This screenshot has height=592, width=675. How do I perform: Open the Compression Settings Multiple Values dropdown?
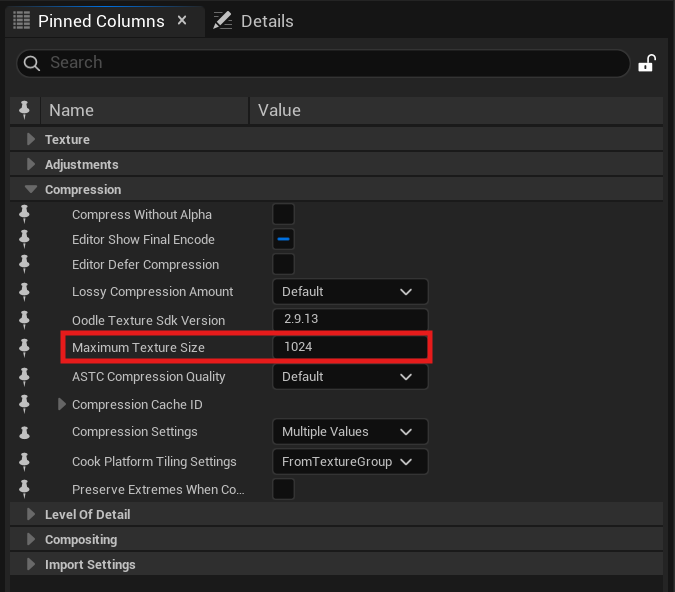tap(350, 431)
